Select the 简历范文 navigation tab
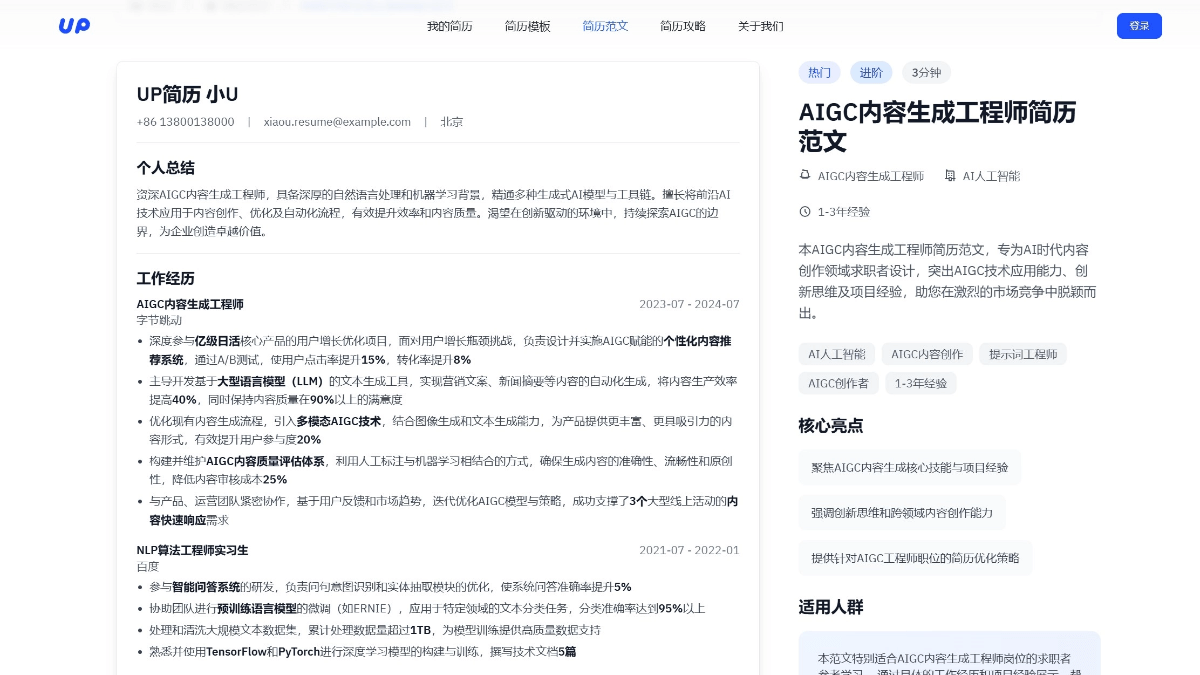This screenshot has height=675, width=1200. tap(605, 26)
